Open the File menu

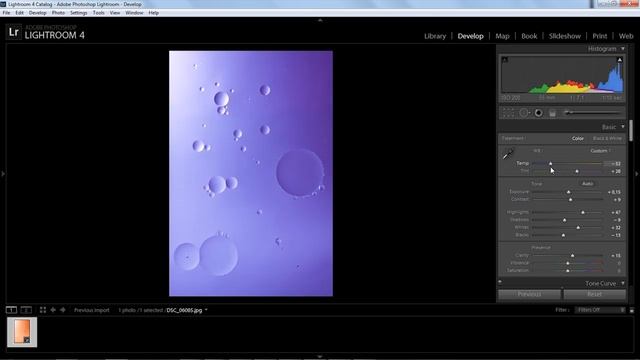(7, 13)
